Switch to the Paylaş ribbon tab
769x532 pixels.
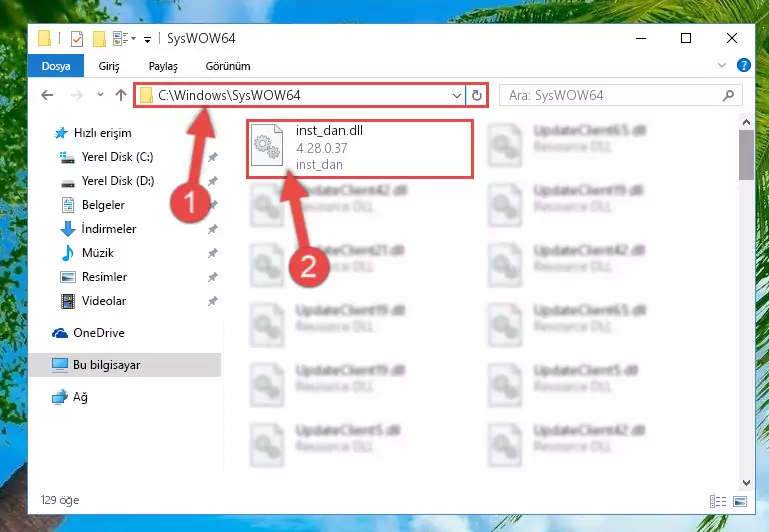[x=163, y=66]
